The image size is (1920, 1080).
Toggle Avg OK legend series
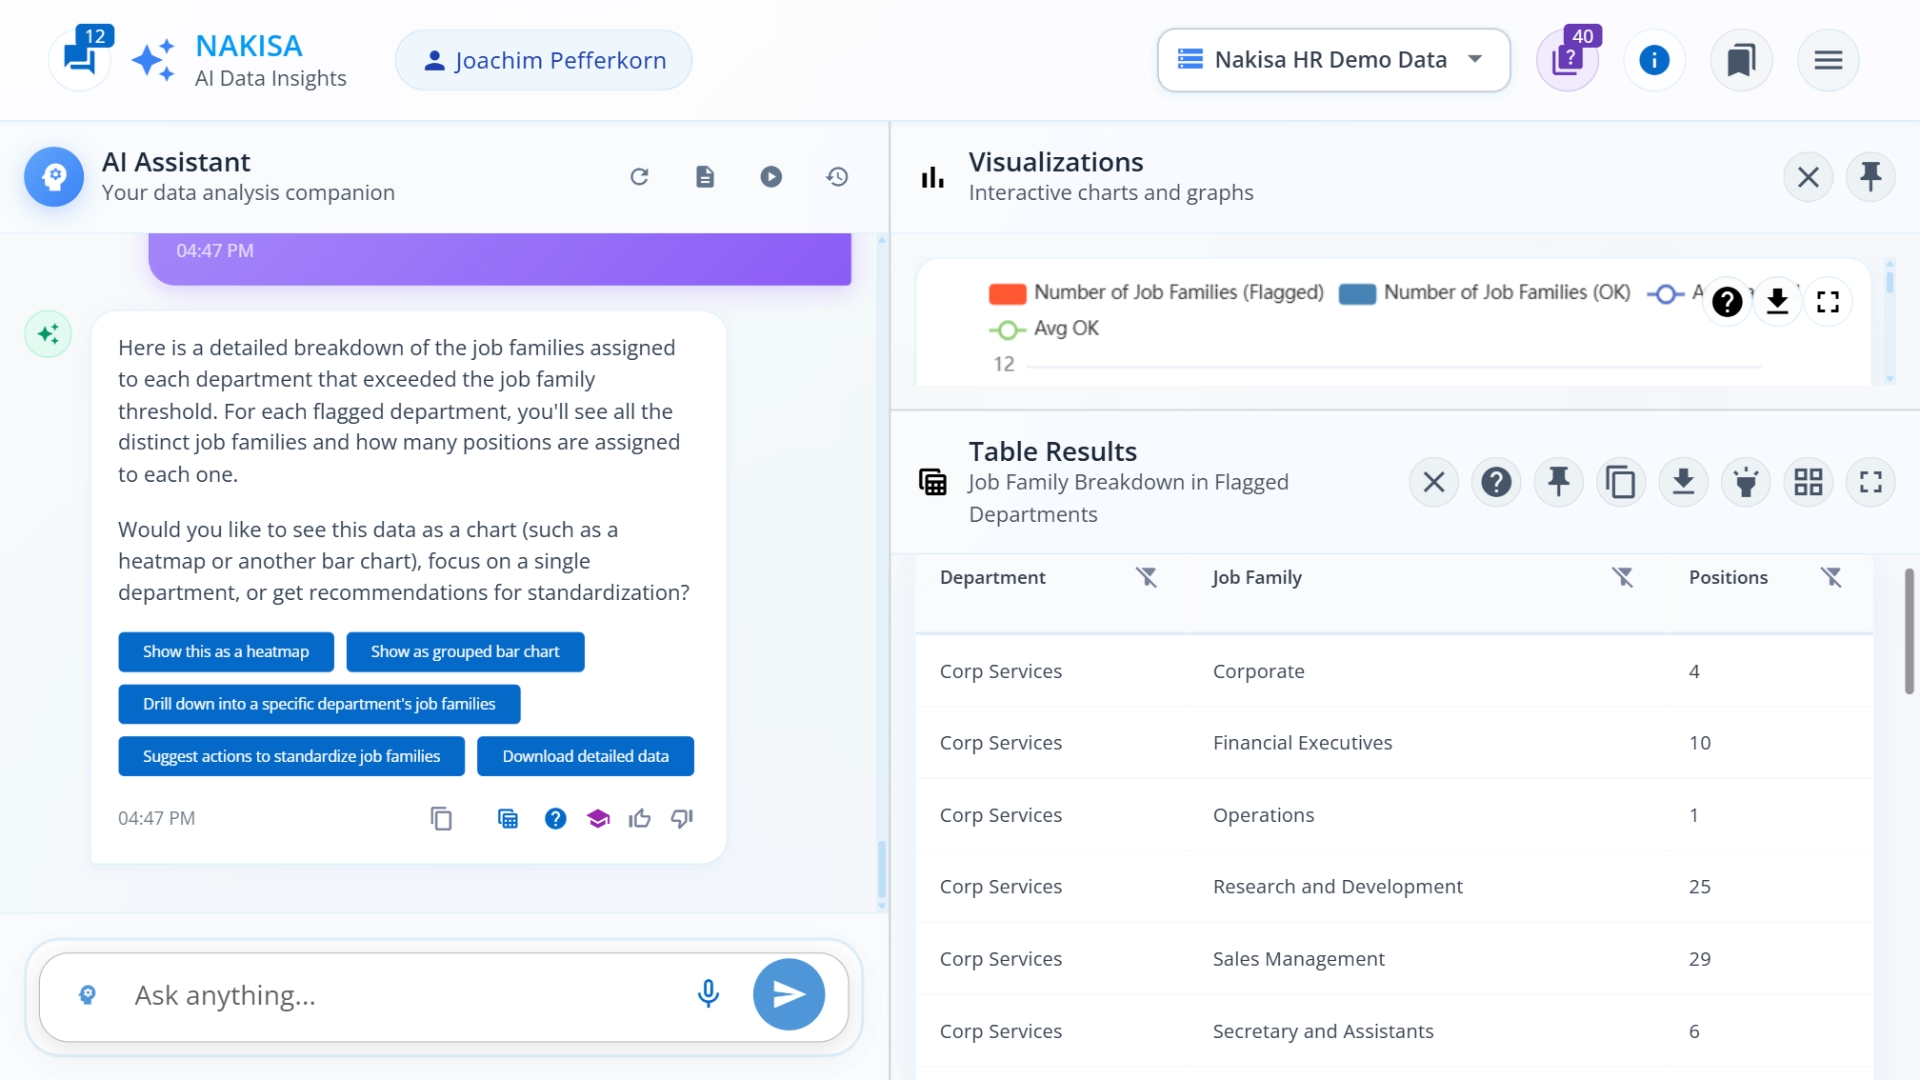point(1044,329)
